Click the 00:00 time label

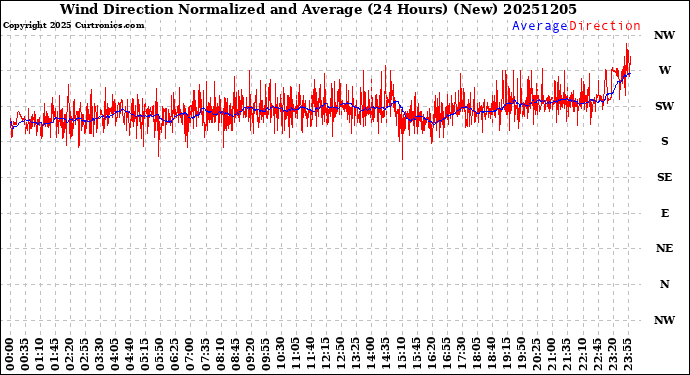pyautogui.click(x=10, y=354)
